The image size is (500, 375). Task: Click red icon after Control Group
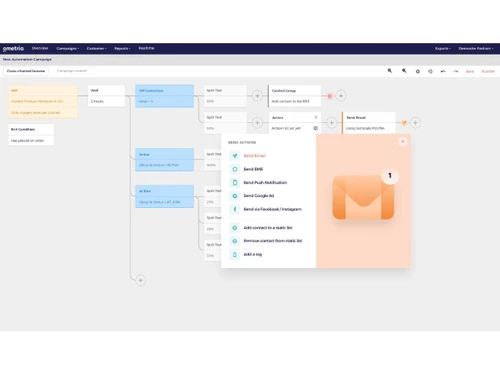click(x=330, y=96)
